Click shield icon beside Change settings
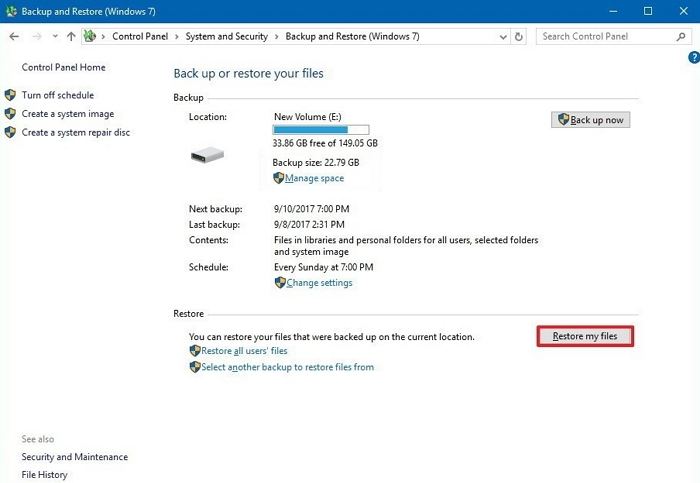 click(280, 283)
